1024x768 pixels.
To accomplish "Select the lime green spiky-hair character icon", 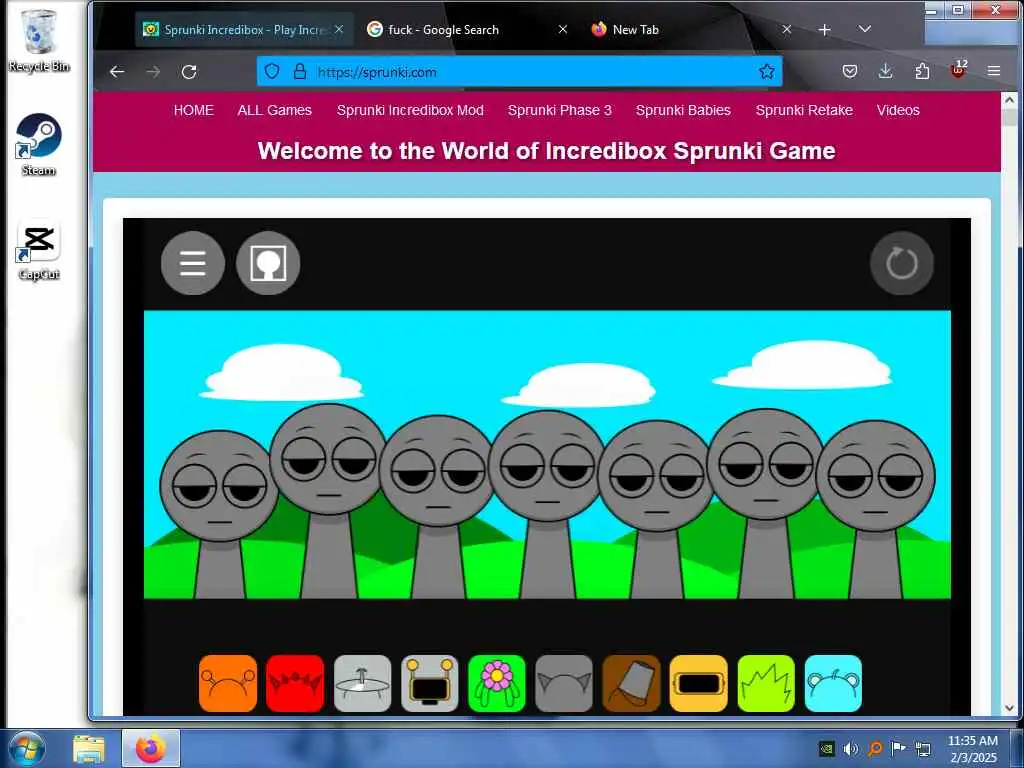I will pos(766,683).
